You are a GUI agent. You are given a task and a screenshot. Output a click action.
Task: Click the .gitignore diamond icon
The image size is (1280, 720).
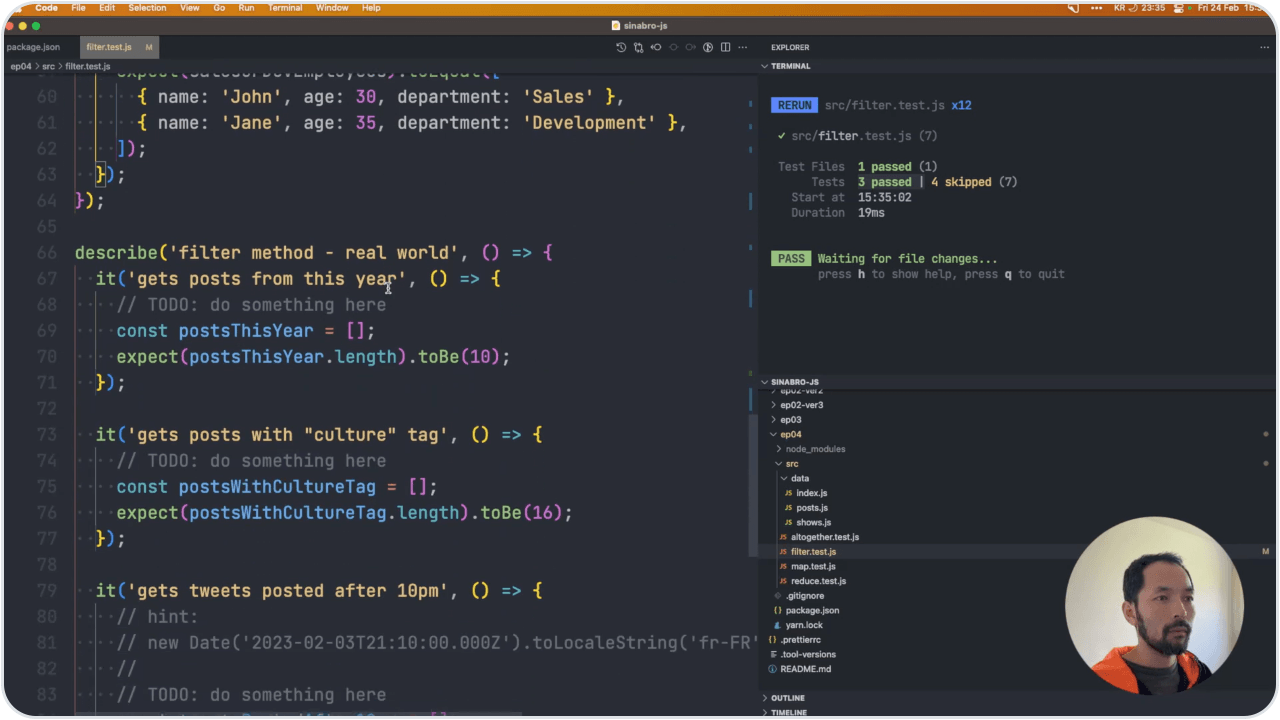tap(777, 596)
